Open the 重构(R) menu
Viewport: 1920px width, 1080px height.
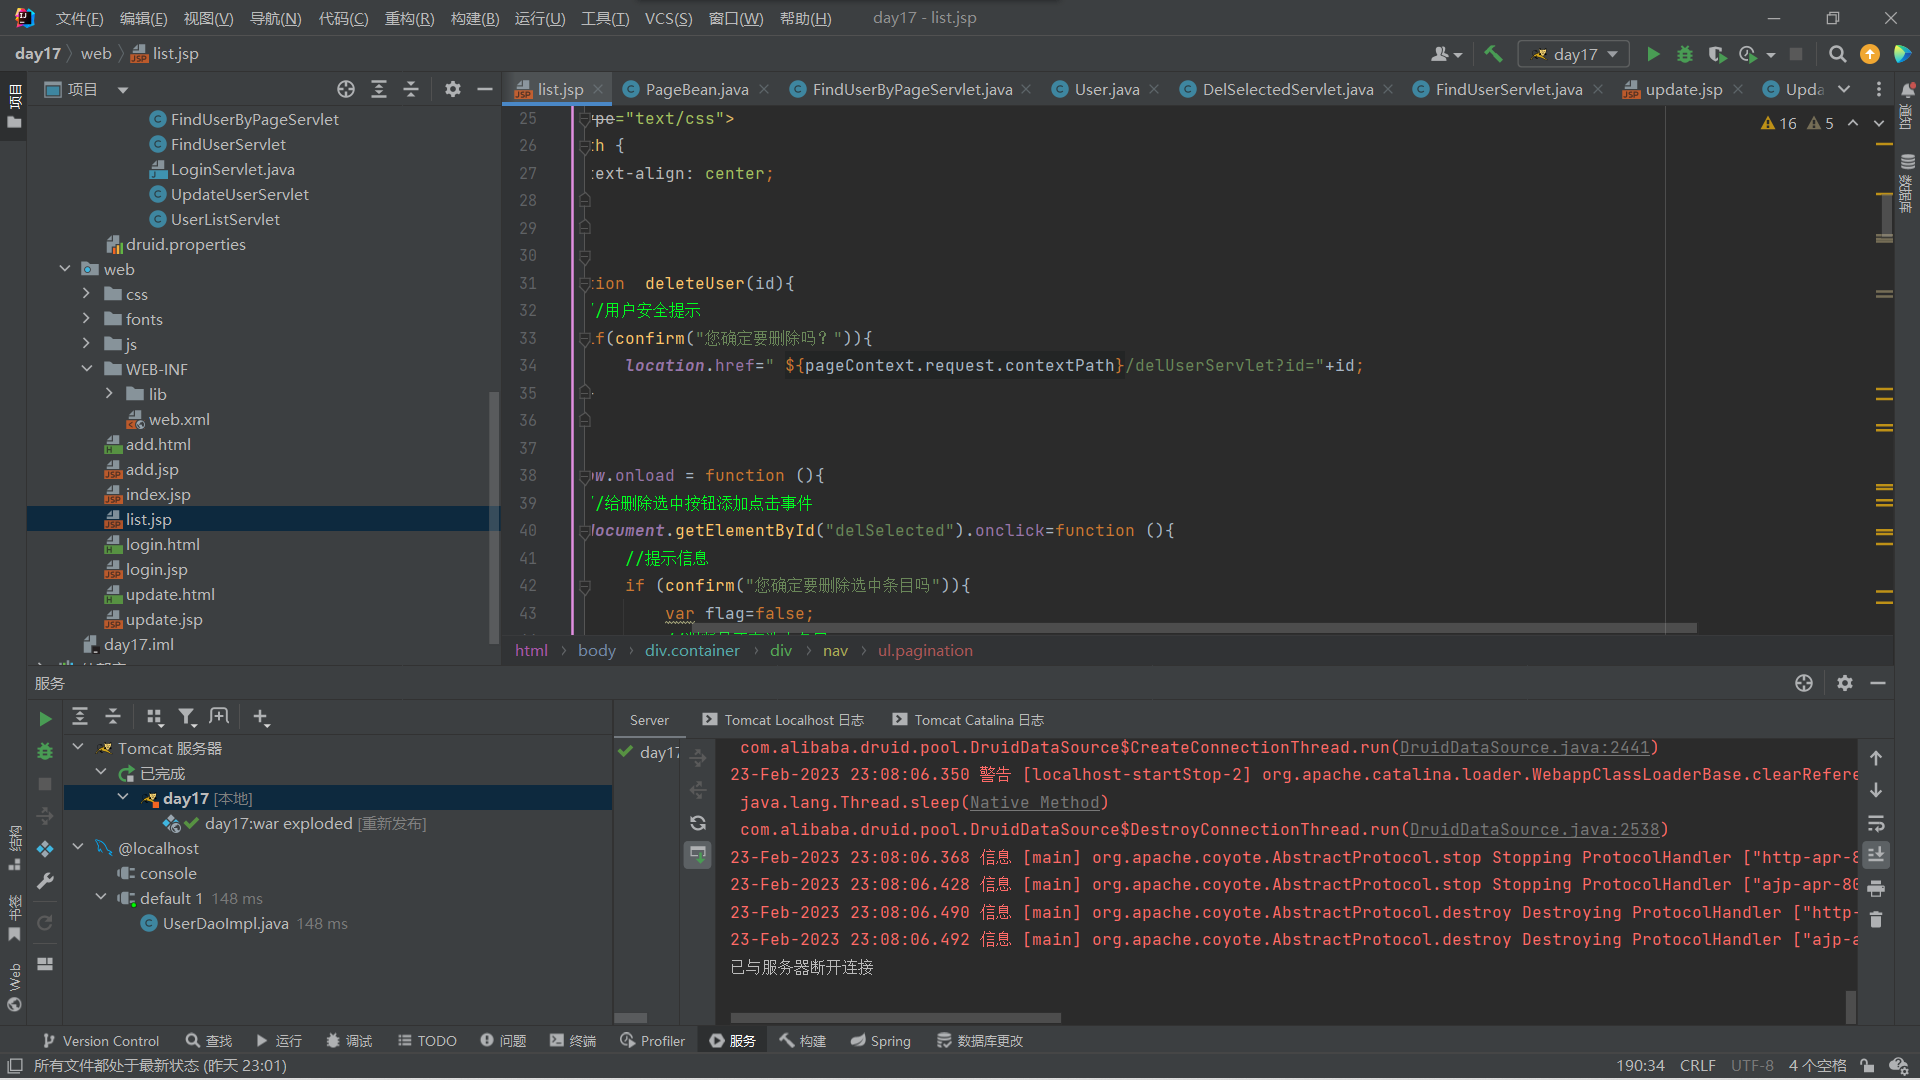(409, 18)
